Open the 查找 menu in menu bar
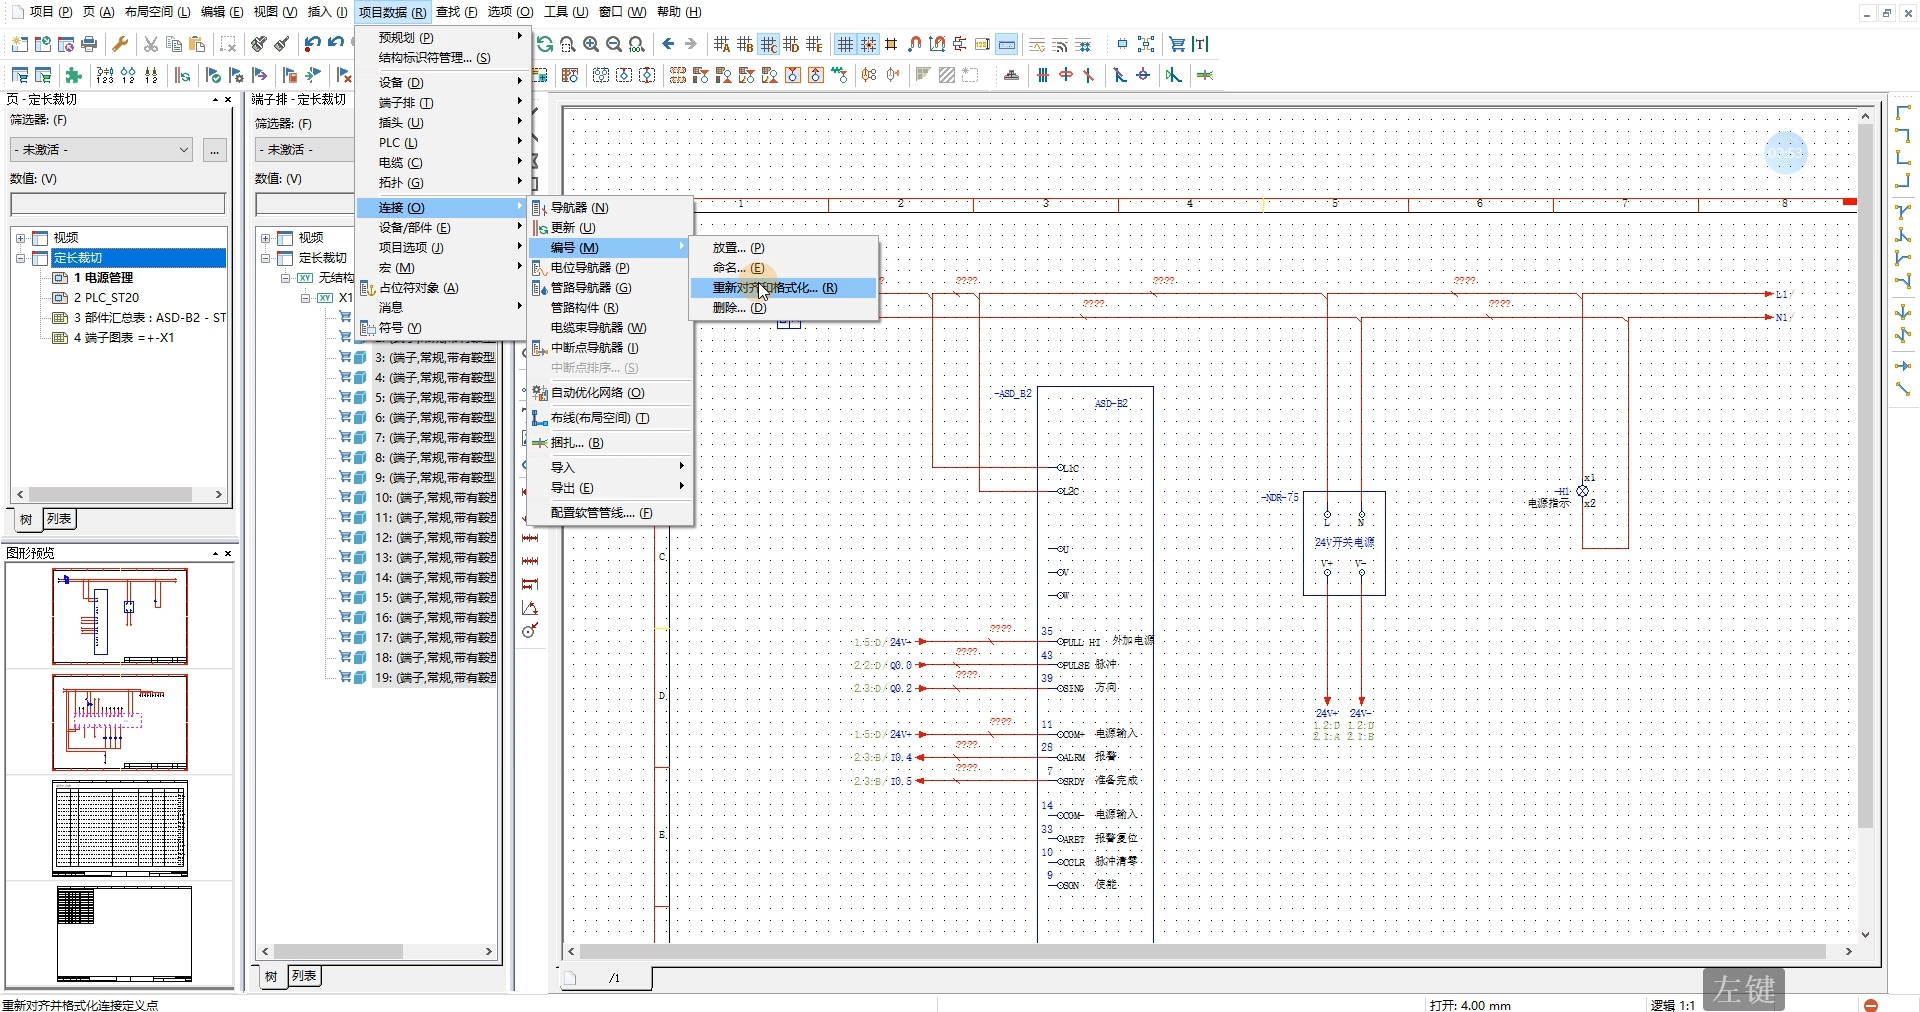The width and height of the screenshot is (1920, 1012). (x=456, y=12)
